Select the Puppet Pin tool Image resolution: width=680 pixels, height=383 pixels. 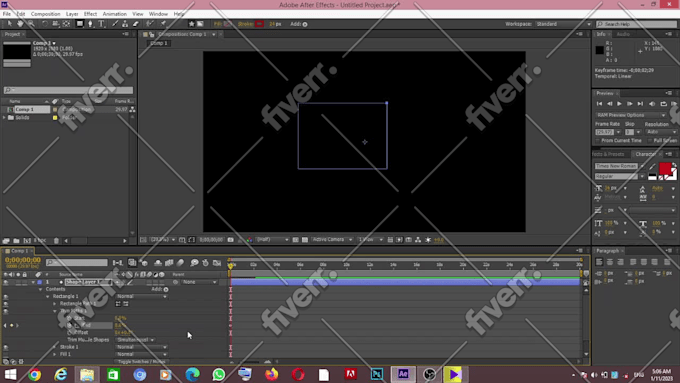[x=163, y=24]
